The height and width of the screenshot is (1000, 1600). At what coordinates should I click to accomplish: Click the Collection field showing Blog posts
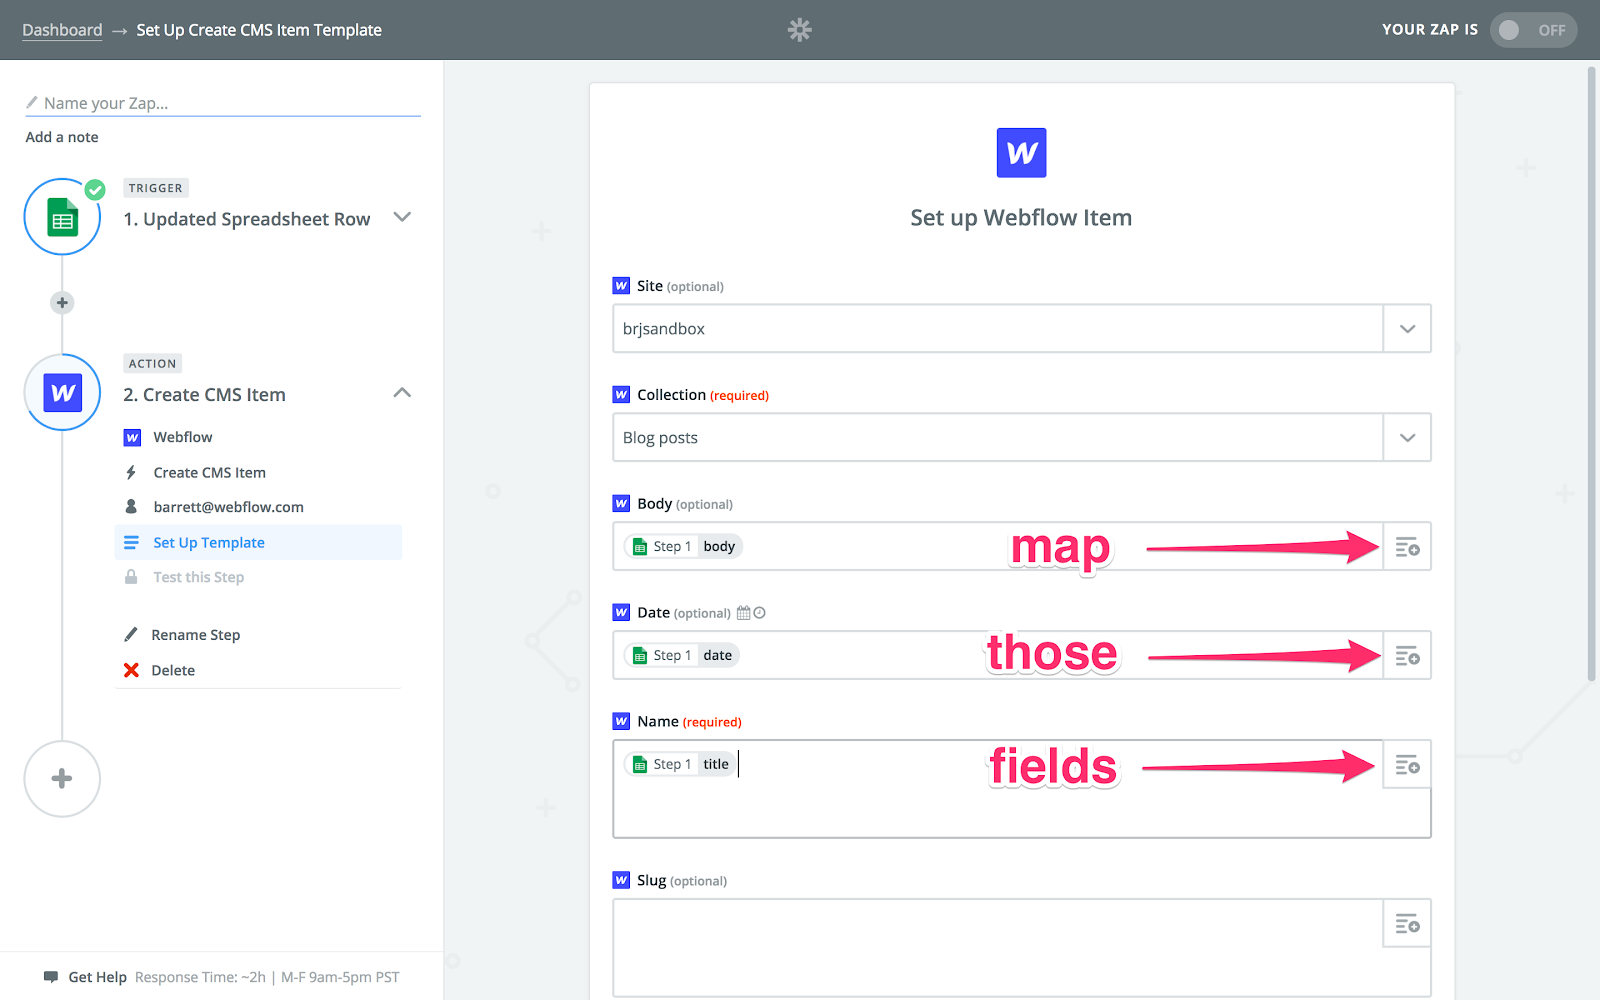pos(998,438)
